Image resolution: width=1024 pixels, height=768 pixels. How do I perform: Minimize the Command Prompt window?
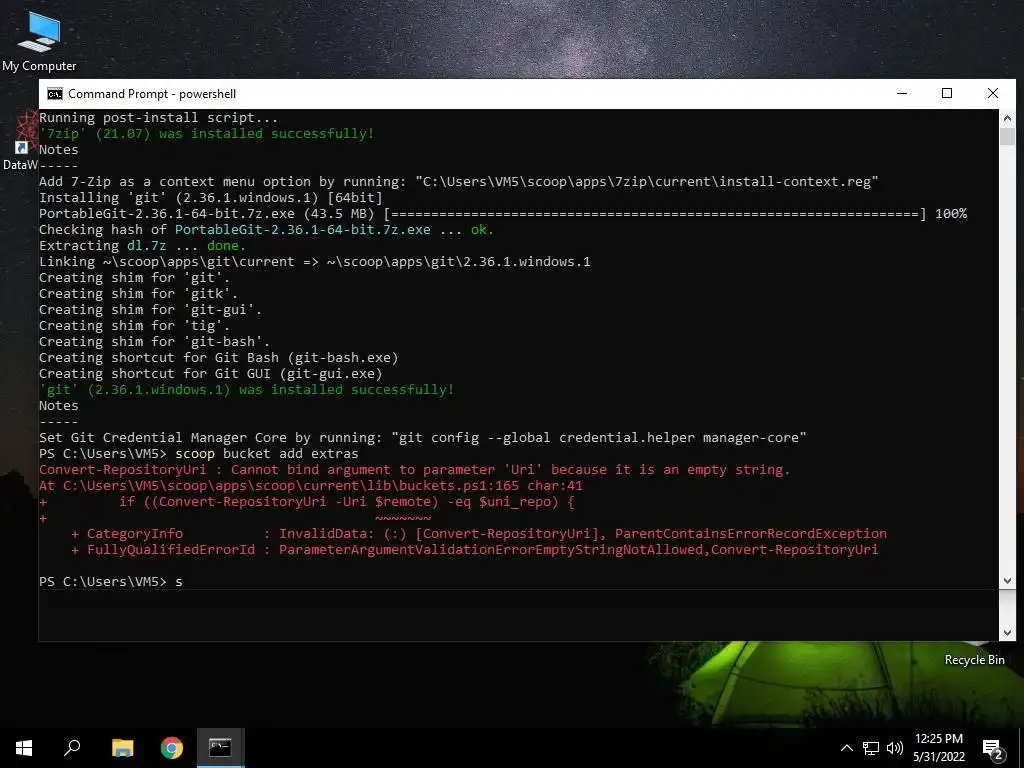(x=902, y=93)
